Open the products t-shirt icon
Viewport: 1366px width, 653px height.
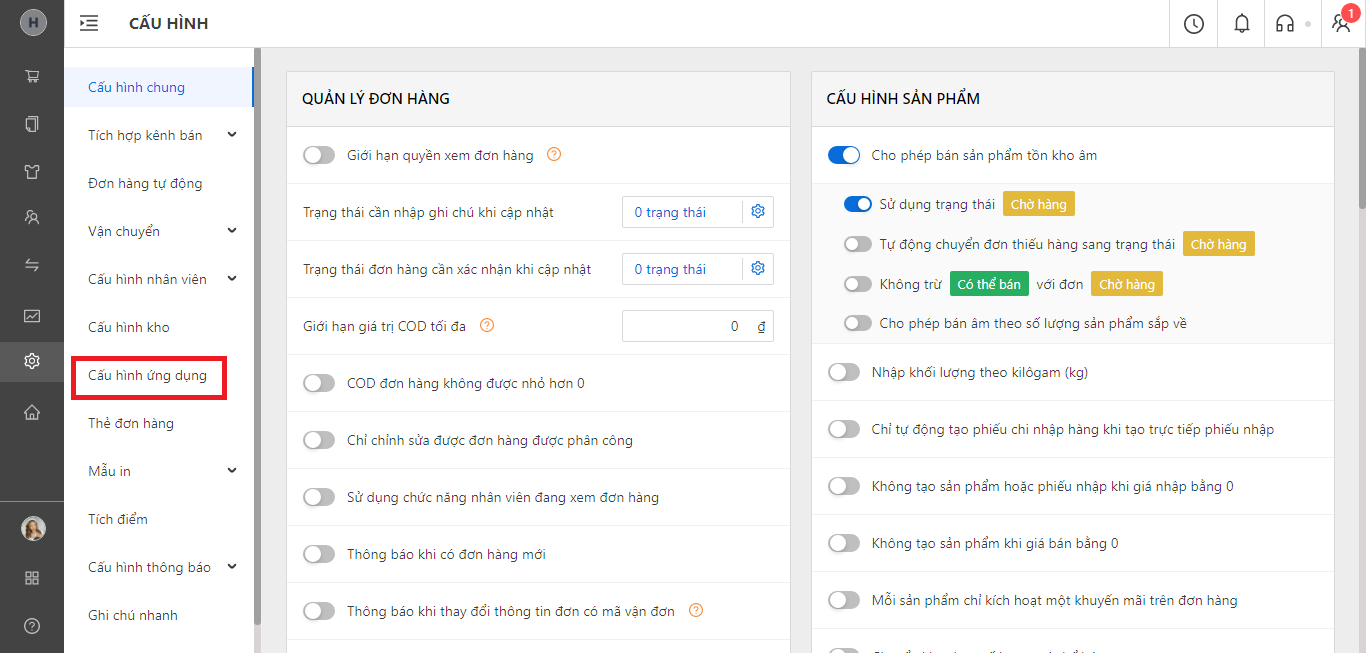(x=32, y=171)
